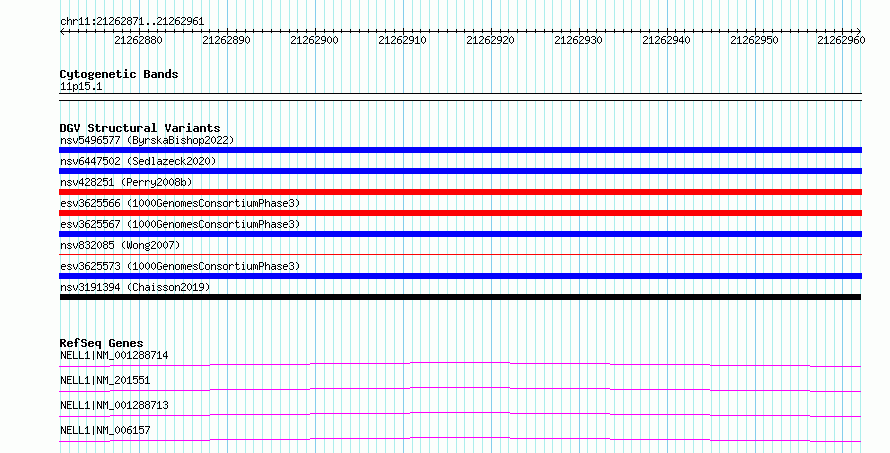This screenshot has height=453, width=890.
Task: Click the blue bar under nsv5496577
Action: click(x=460, y=150)
